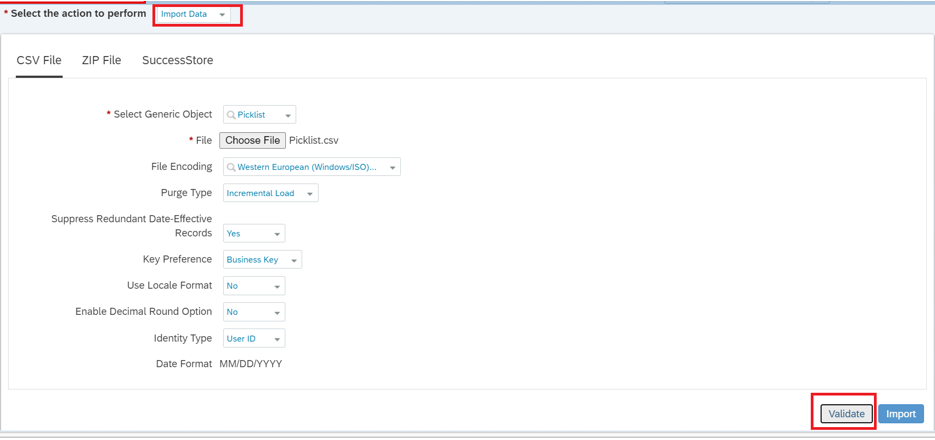Change Suppress Redundant Date-Effective Records dropdown
Viewport: 935px width, 440px height.
[254, 234]
